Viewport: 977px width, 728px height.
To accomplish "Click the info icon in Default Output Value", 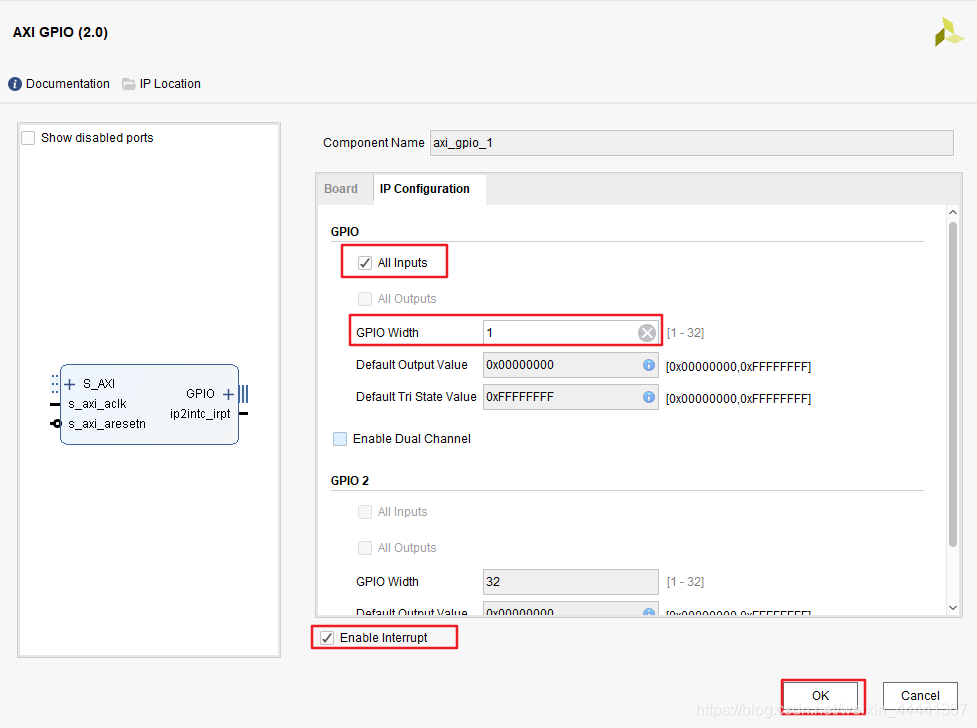I will click(x=649, y=365).
